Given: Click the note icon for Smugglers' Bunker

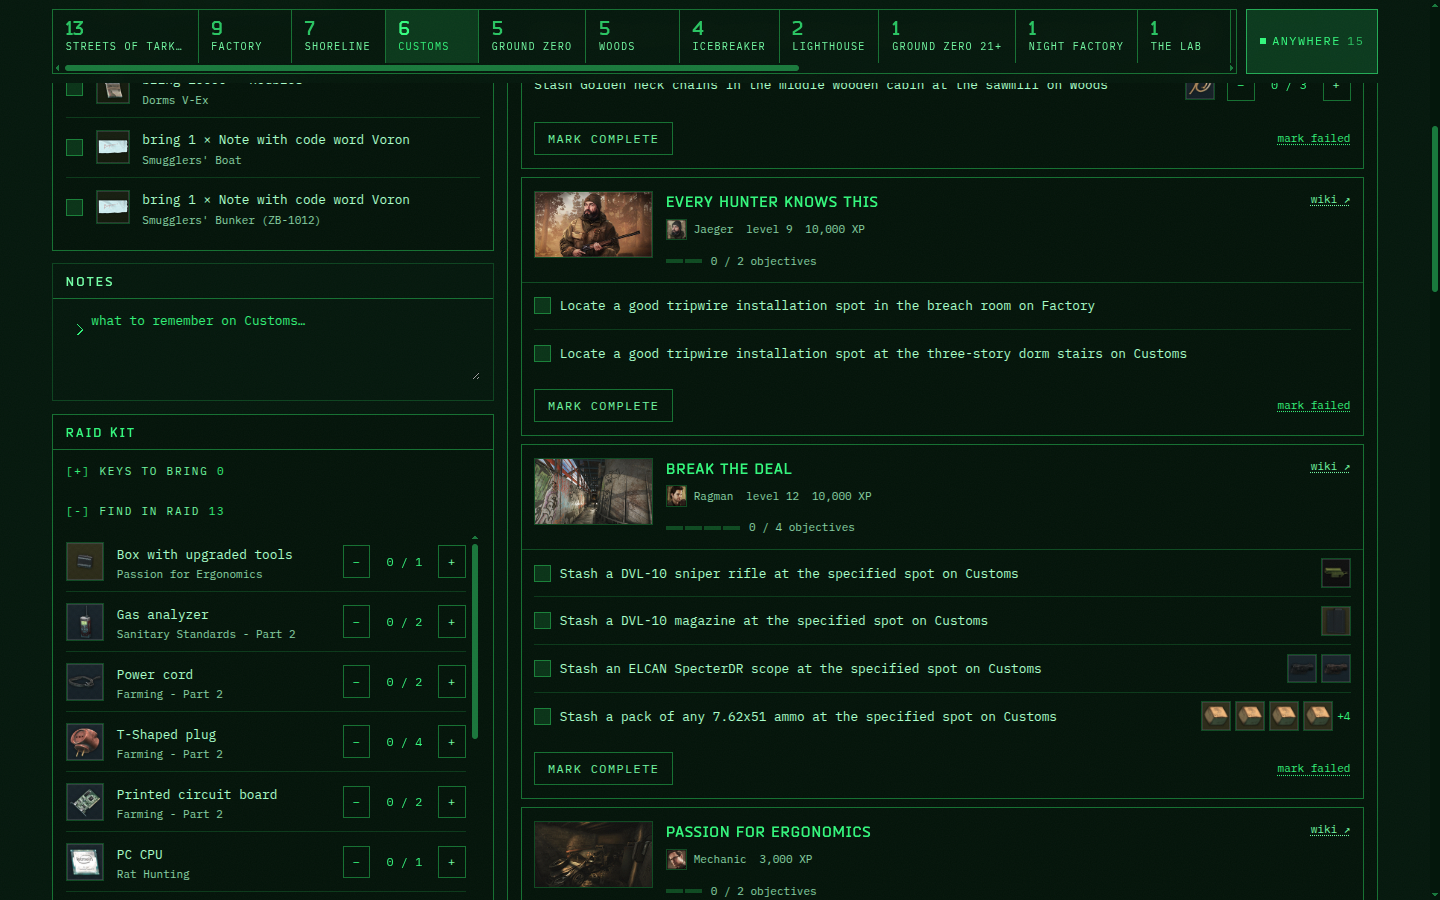Looking at the screenshot, I should pos(113,208).
